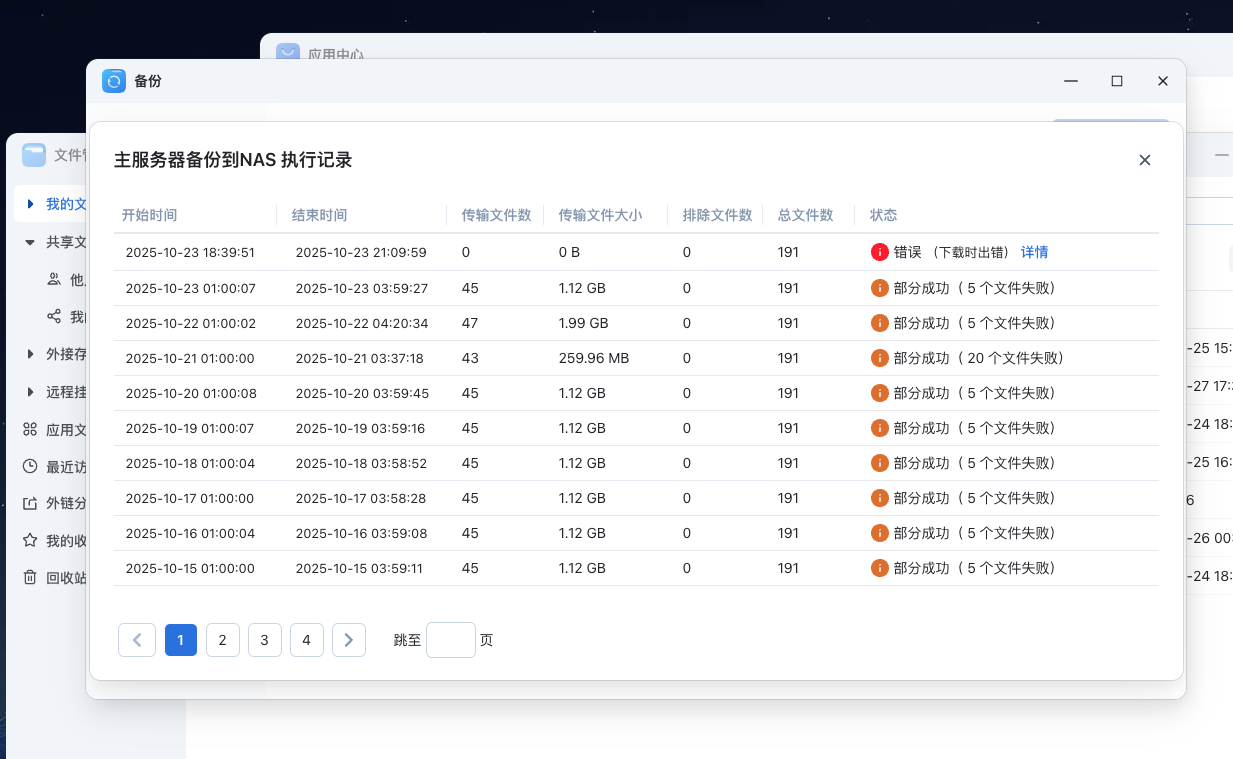1233x759 pixels.
Task: Click the folder icon beside 文件管理
Action: [x=33, y=155]
